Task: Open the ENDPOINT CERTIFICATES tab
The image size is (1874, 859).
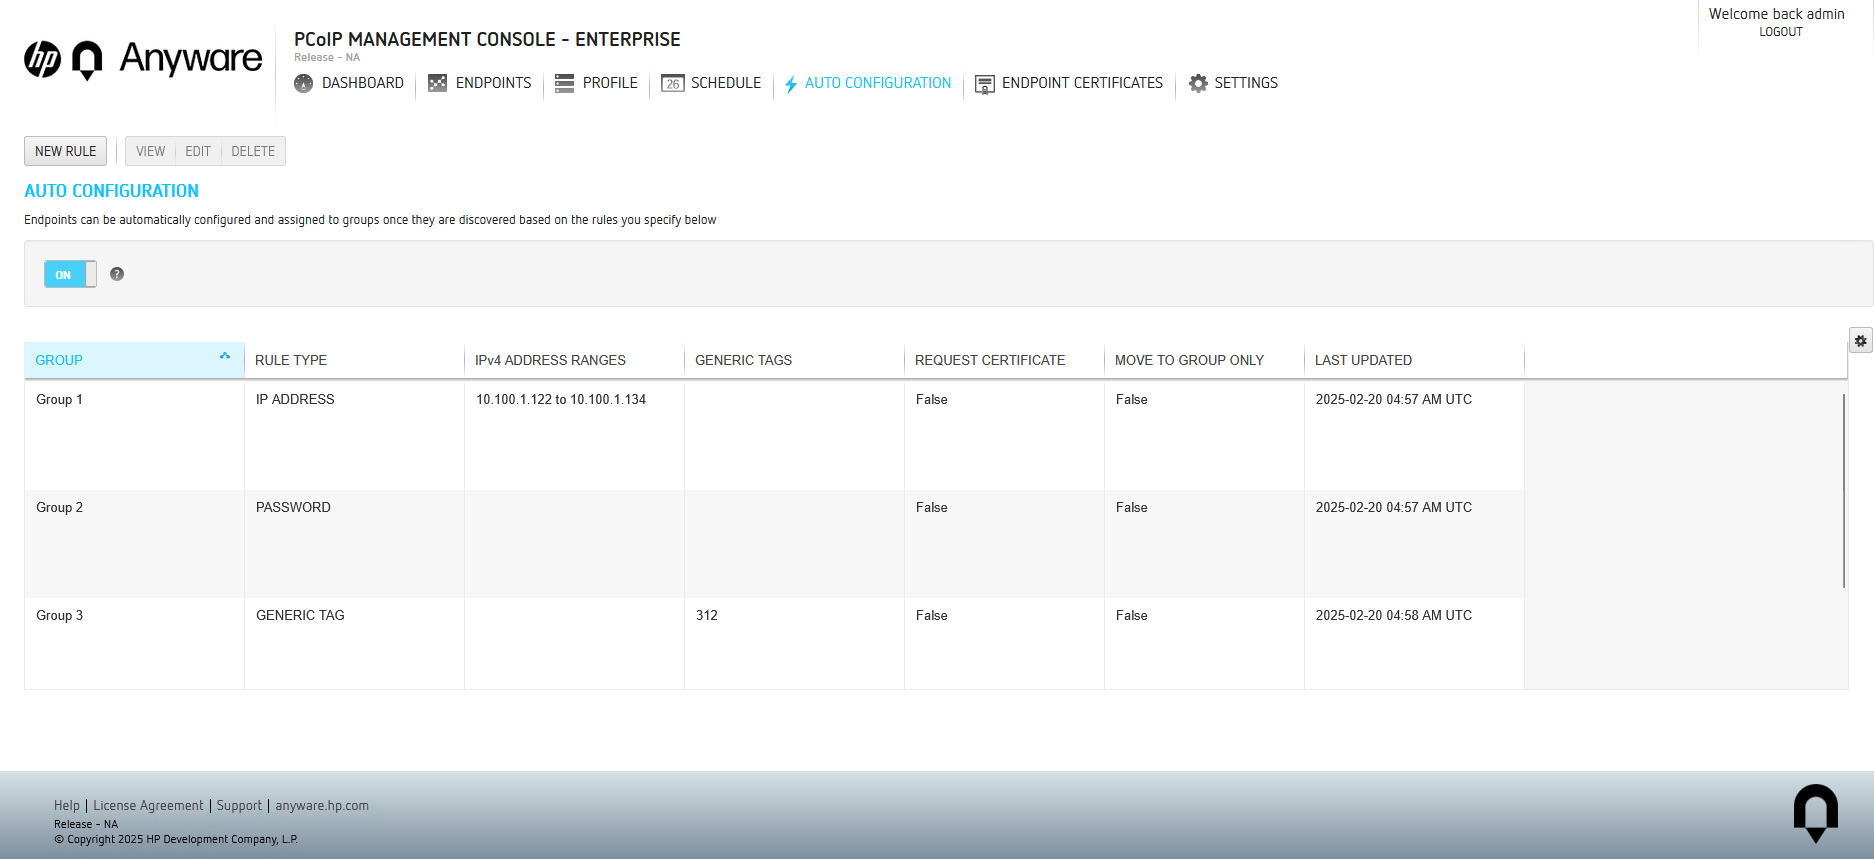Action: [x=1069, y=83]
